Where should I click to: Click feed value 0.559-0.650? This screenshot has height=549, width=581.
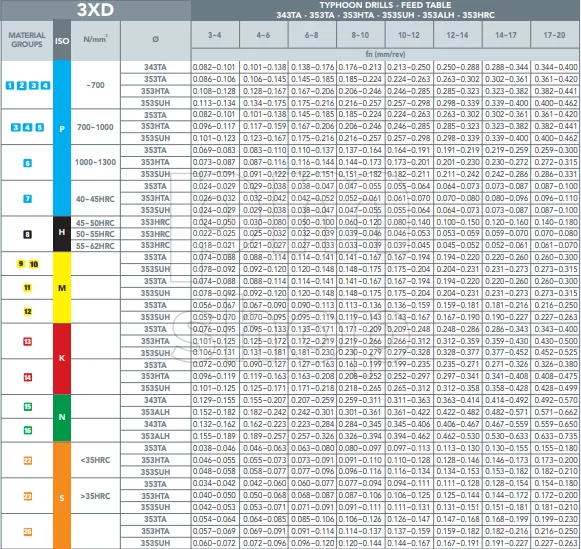[x=556, y=424]
